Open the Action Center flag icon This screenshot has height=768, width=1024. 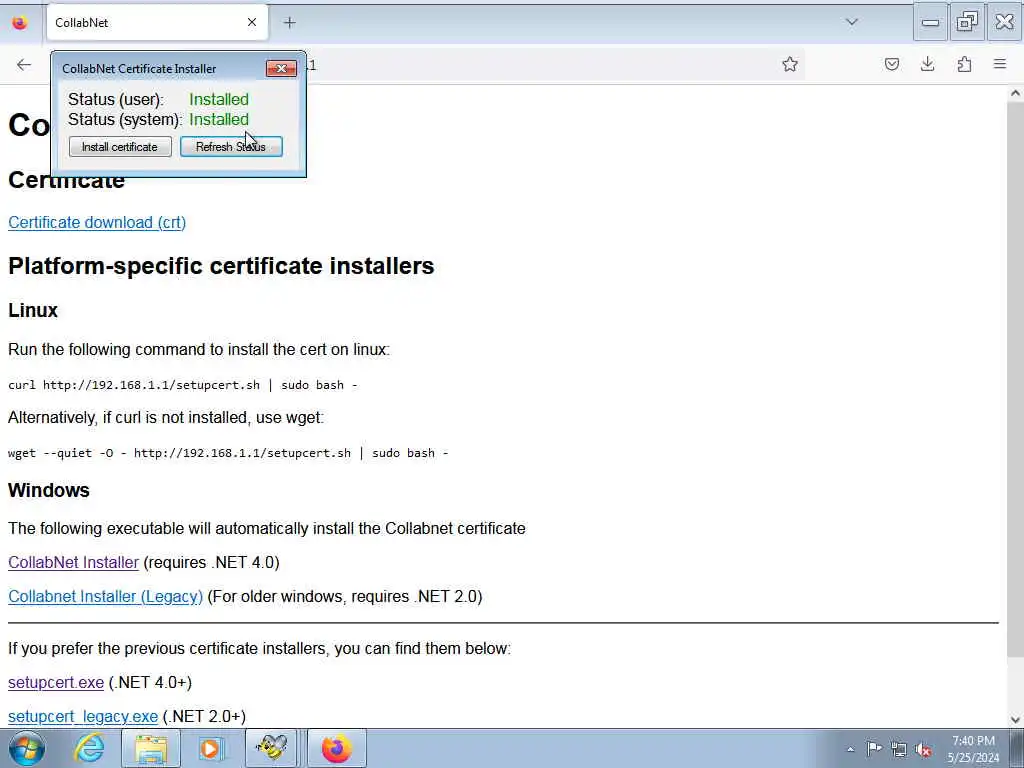tap(874, 748)
